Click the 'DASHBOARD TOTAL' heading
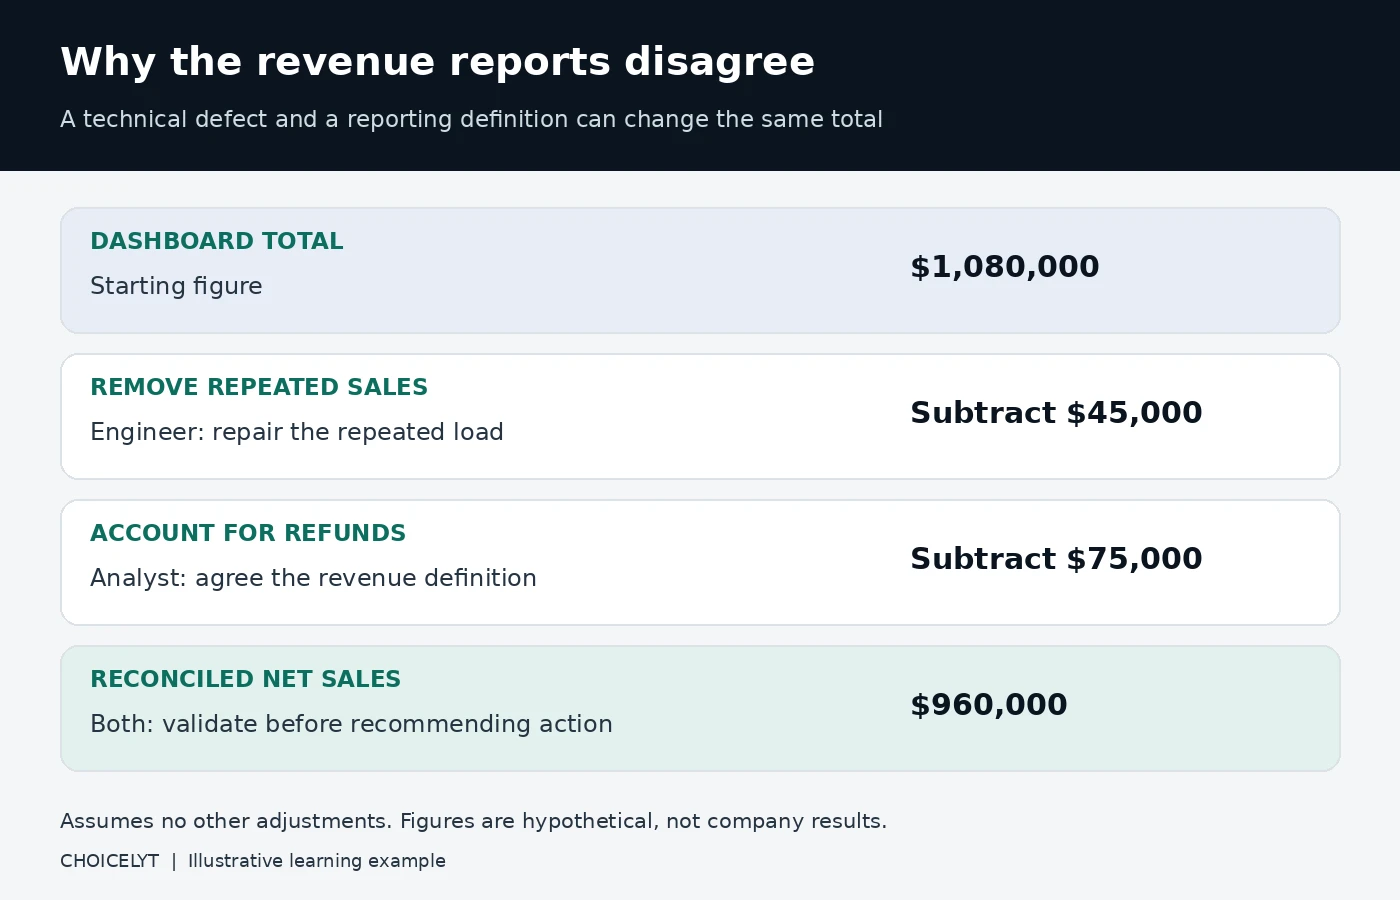The height and width of the screenshot is (900, 1400). tap(216, 241)
